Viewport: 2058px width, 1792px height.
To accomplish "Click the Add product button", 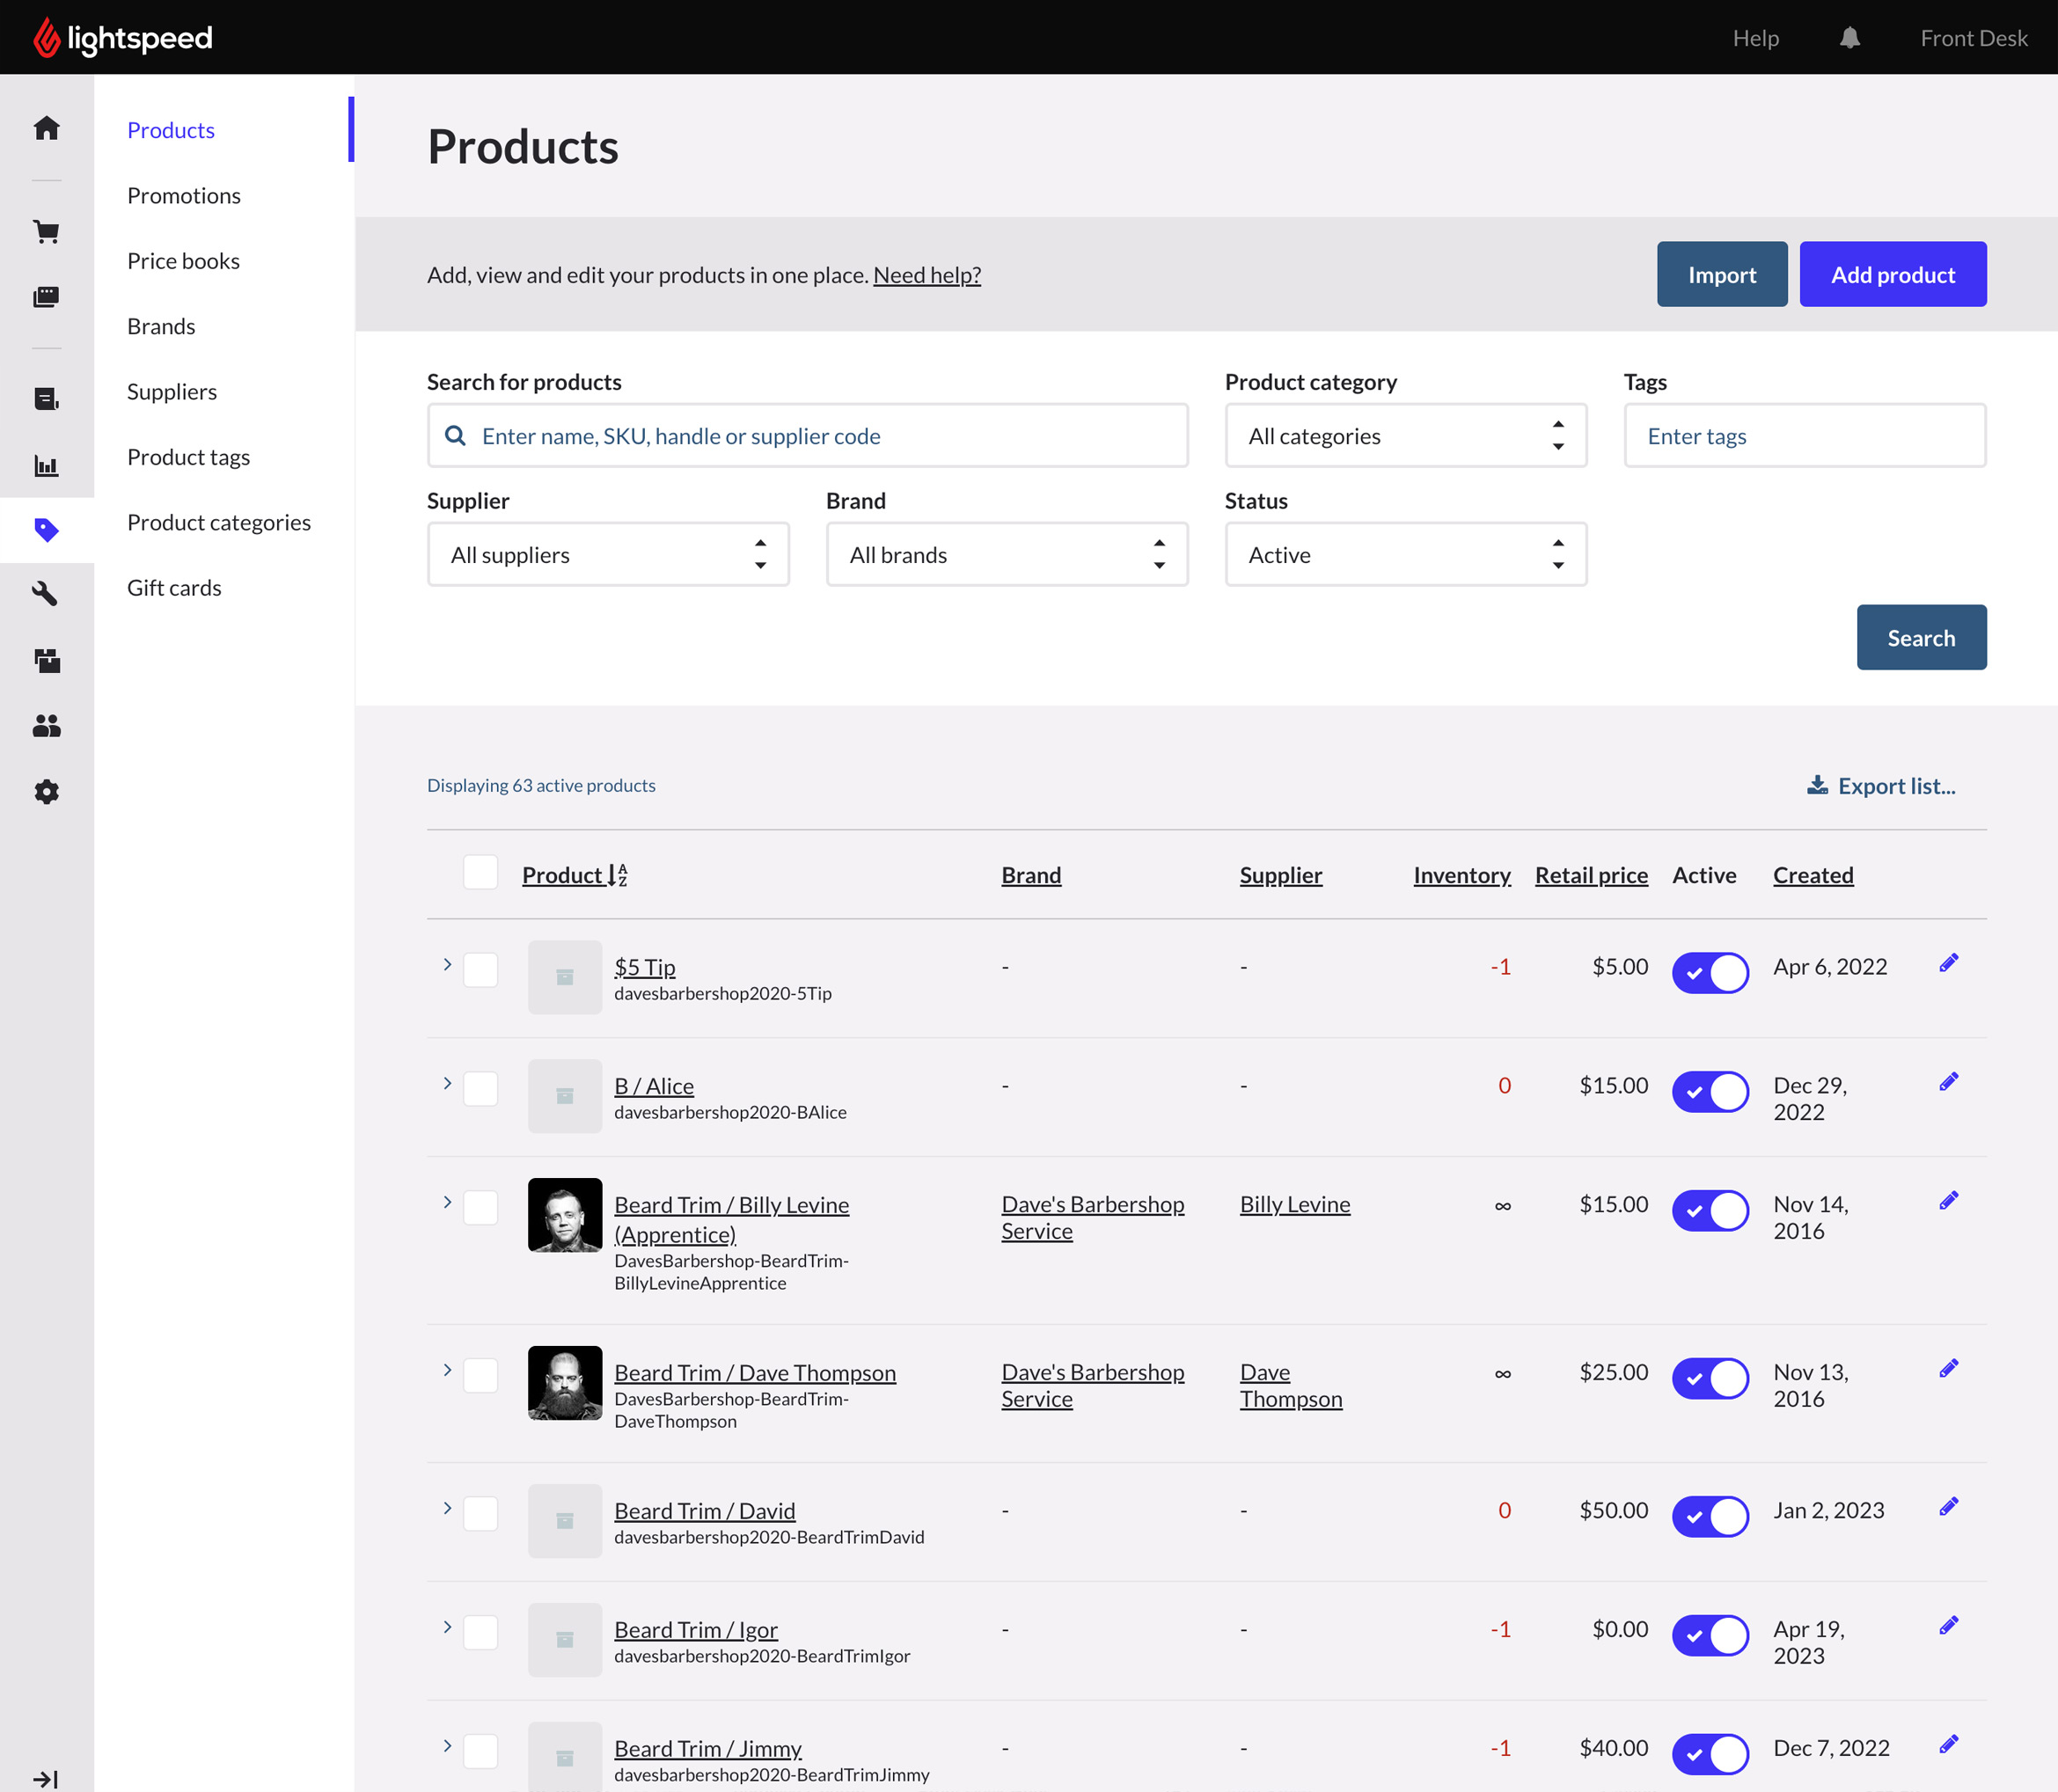I will coord(1892,275).
